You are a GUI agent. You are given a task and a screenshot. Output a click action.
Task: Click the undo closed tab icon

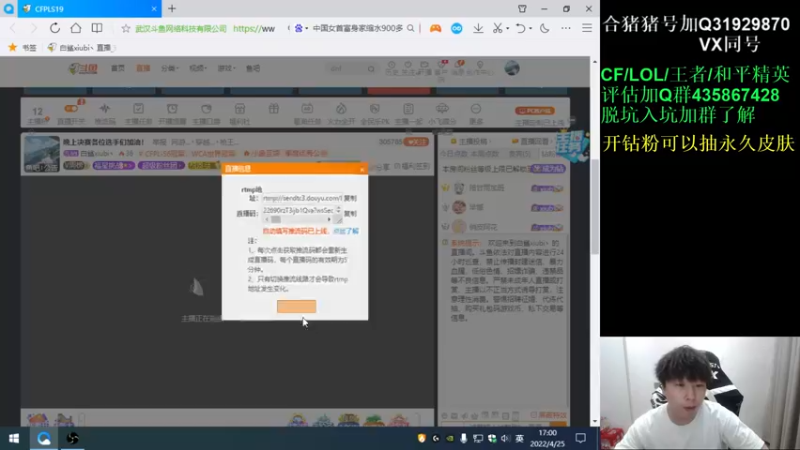pyautogui.click(x=520, y=29)
